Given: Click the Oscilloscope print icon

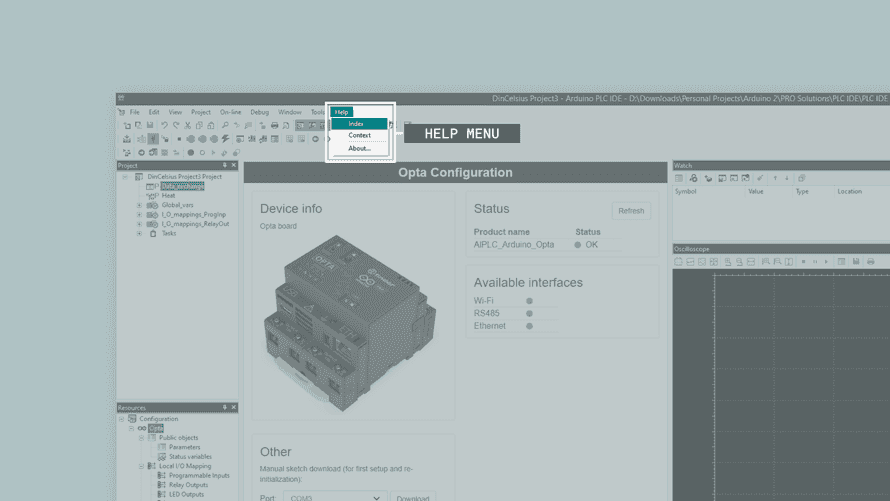Looking at the screenshot, I should [871, 262].
